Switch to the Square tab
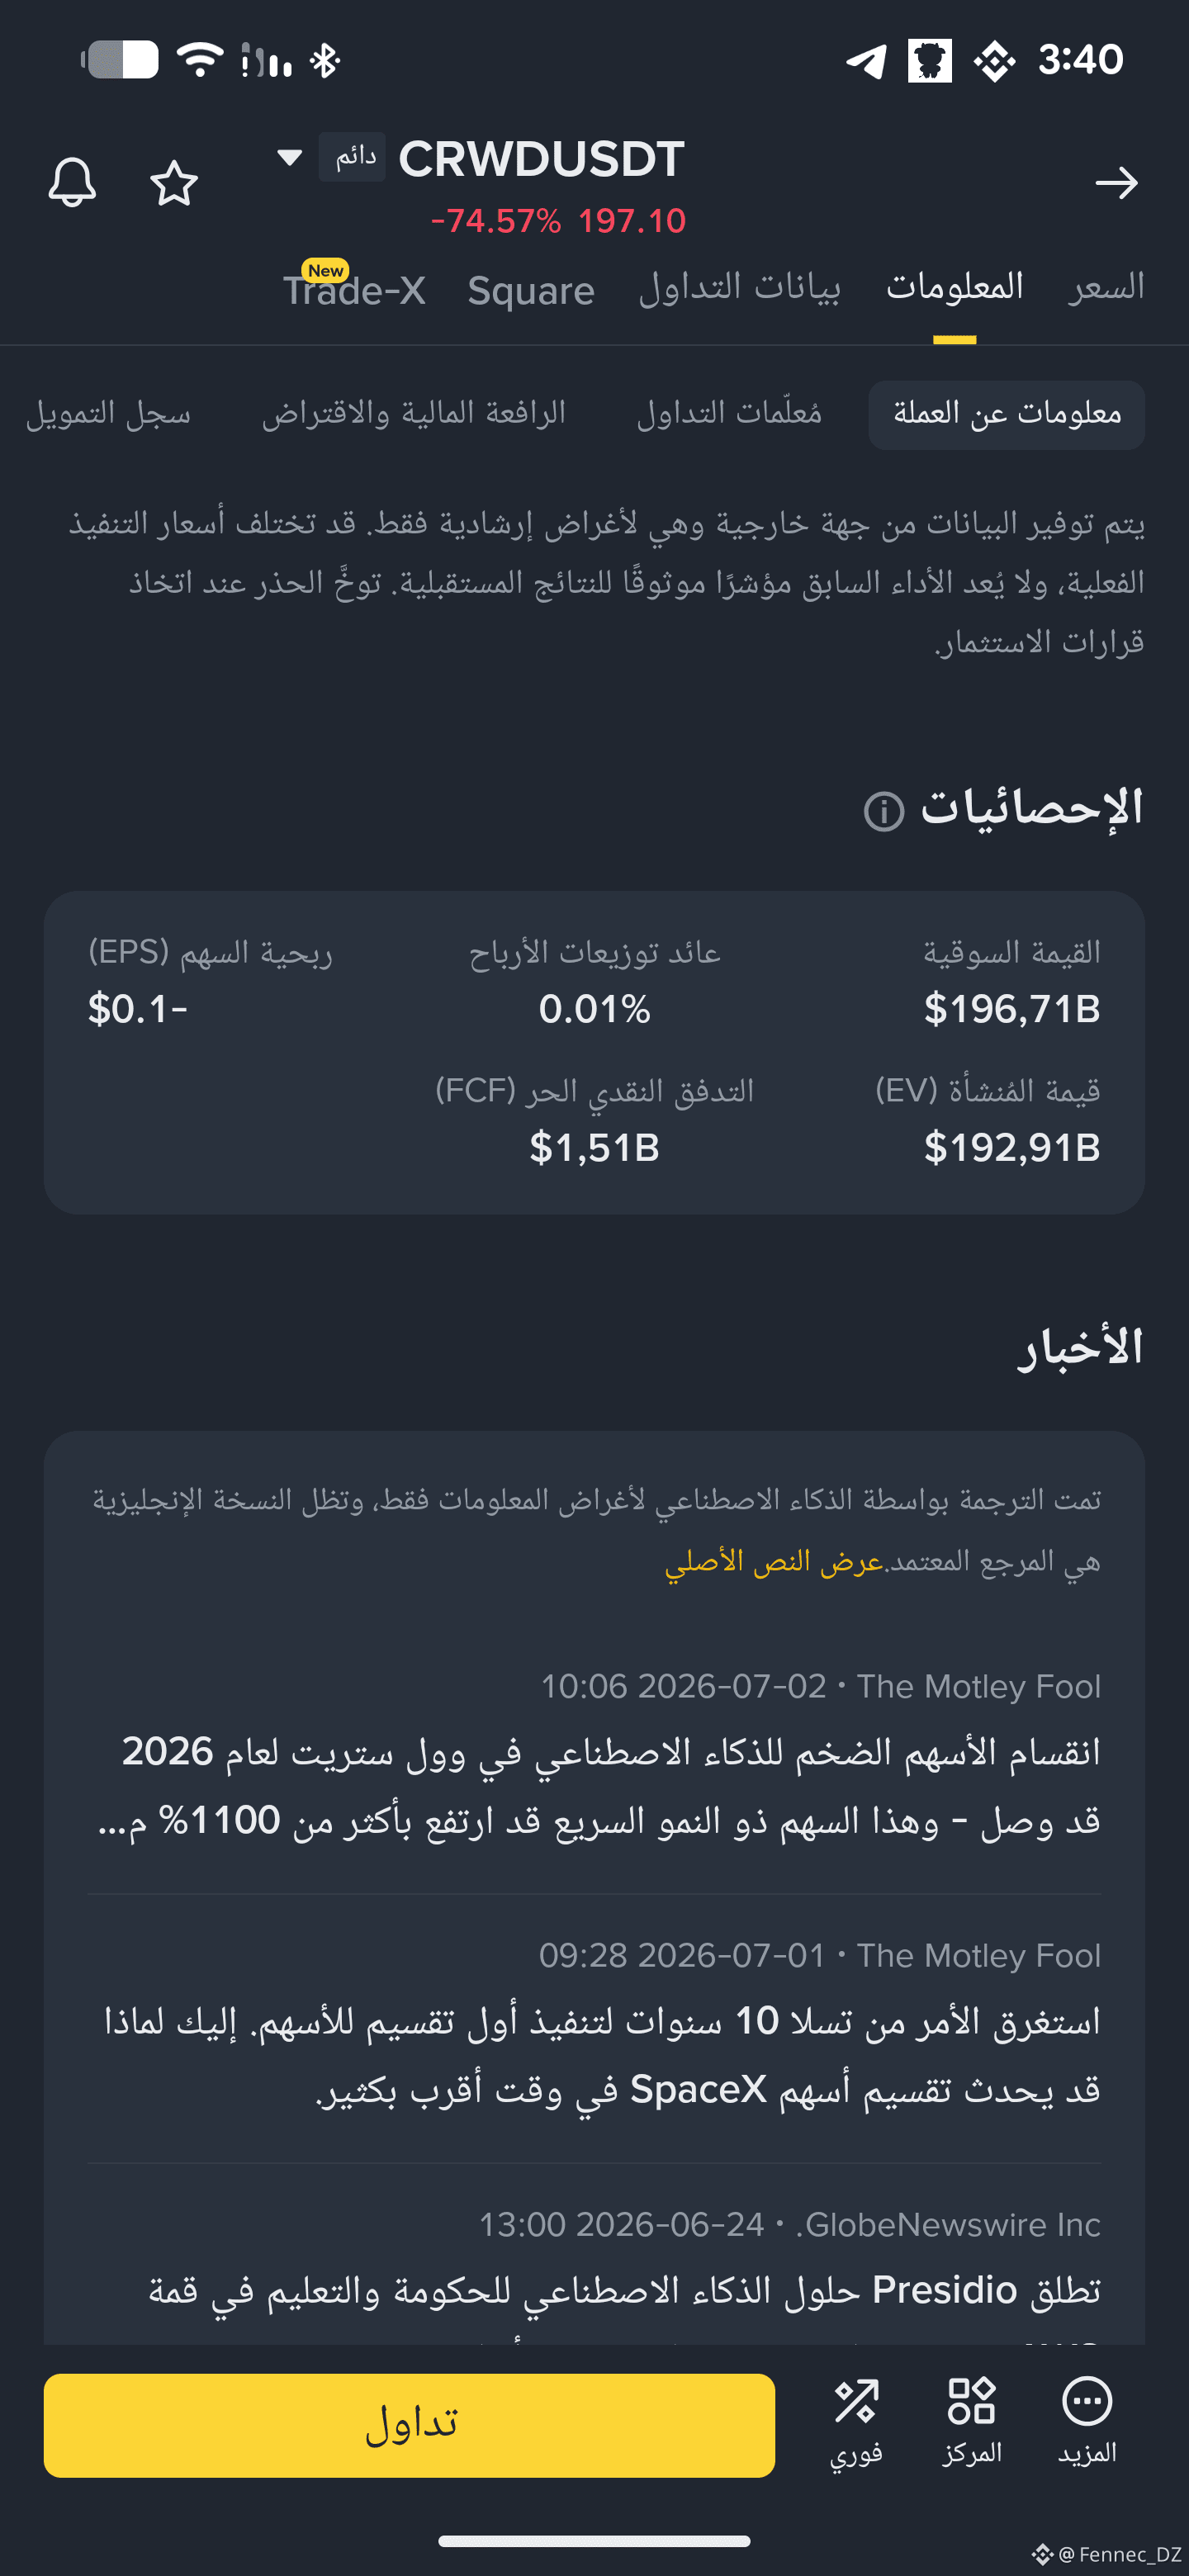1189x2576 pixels. 531,291
